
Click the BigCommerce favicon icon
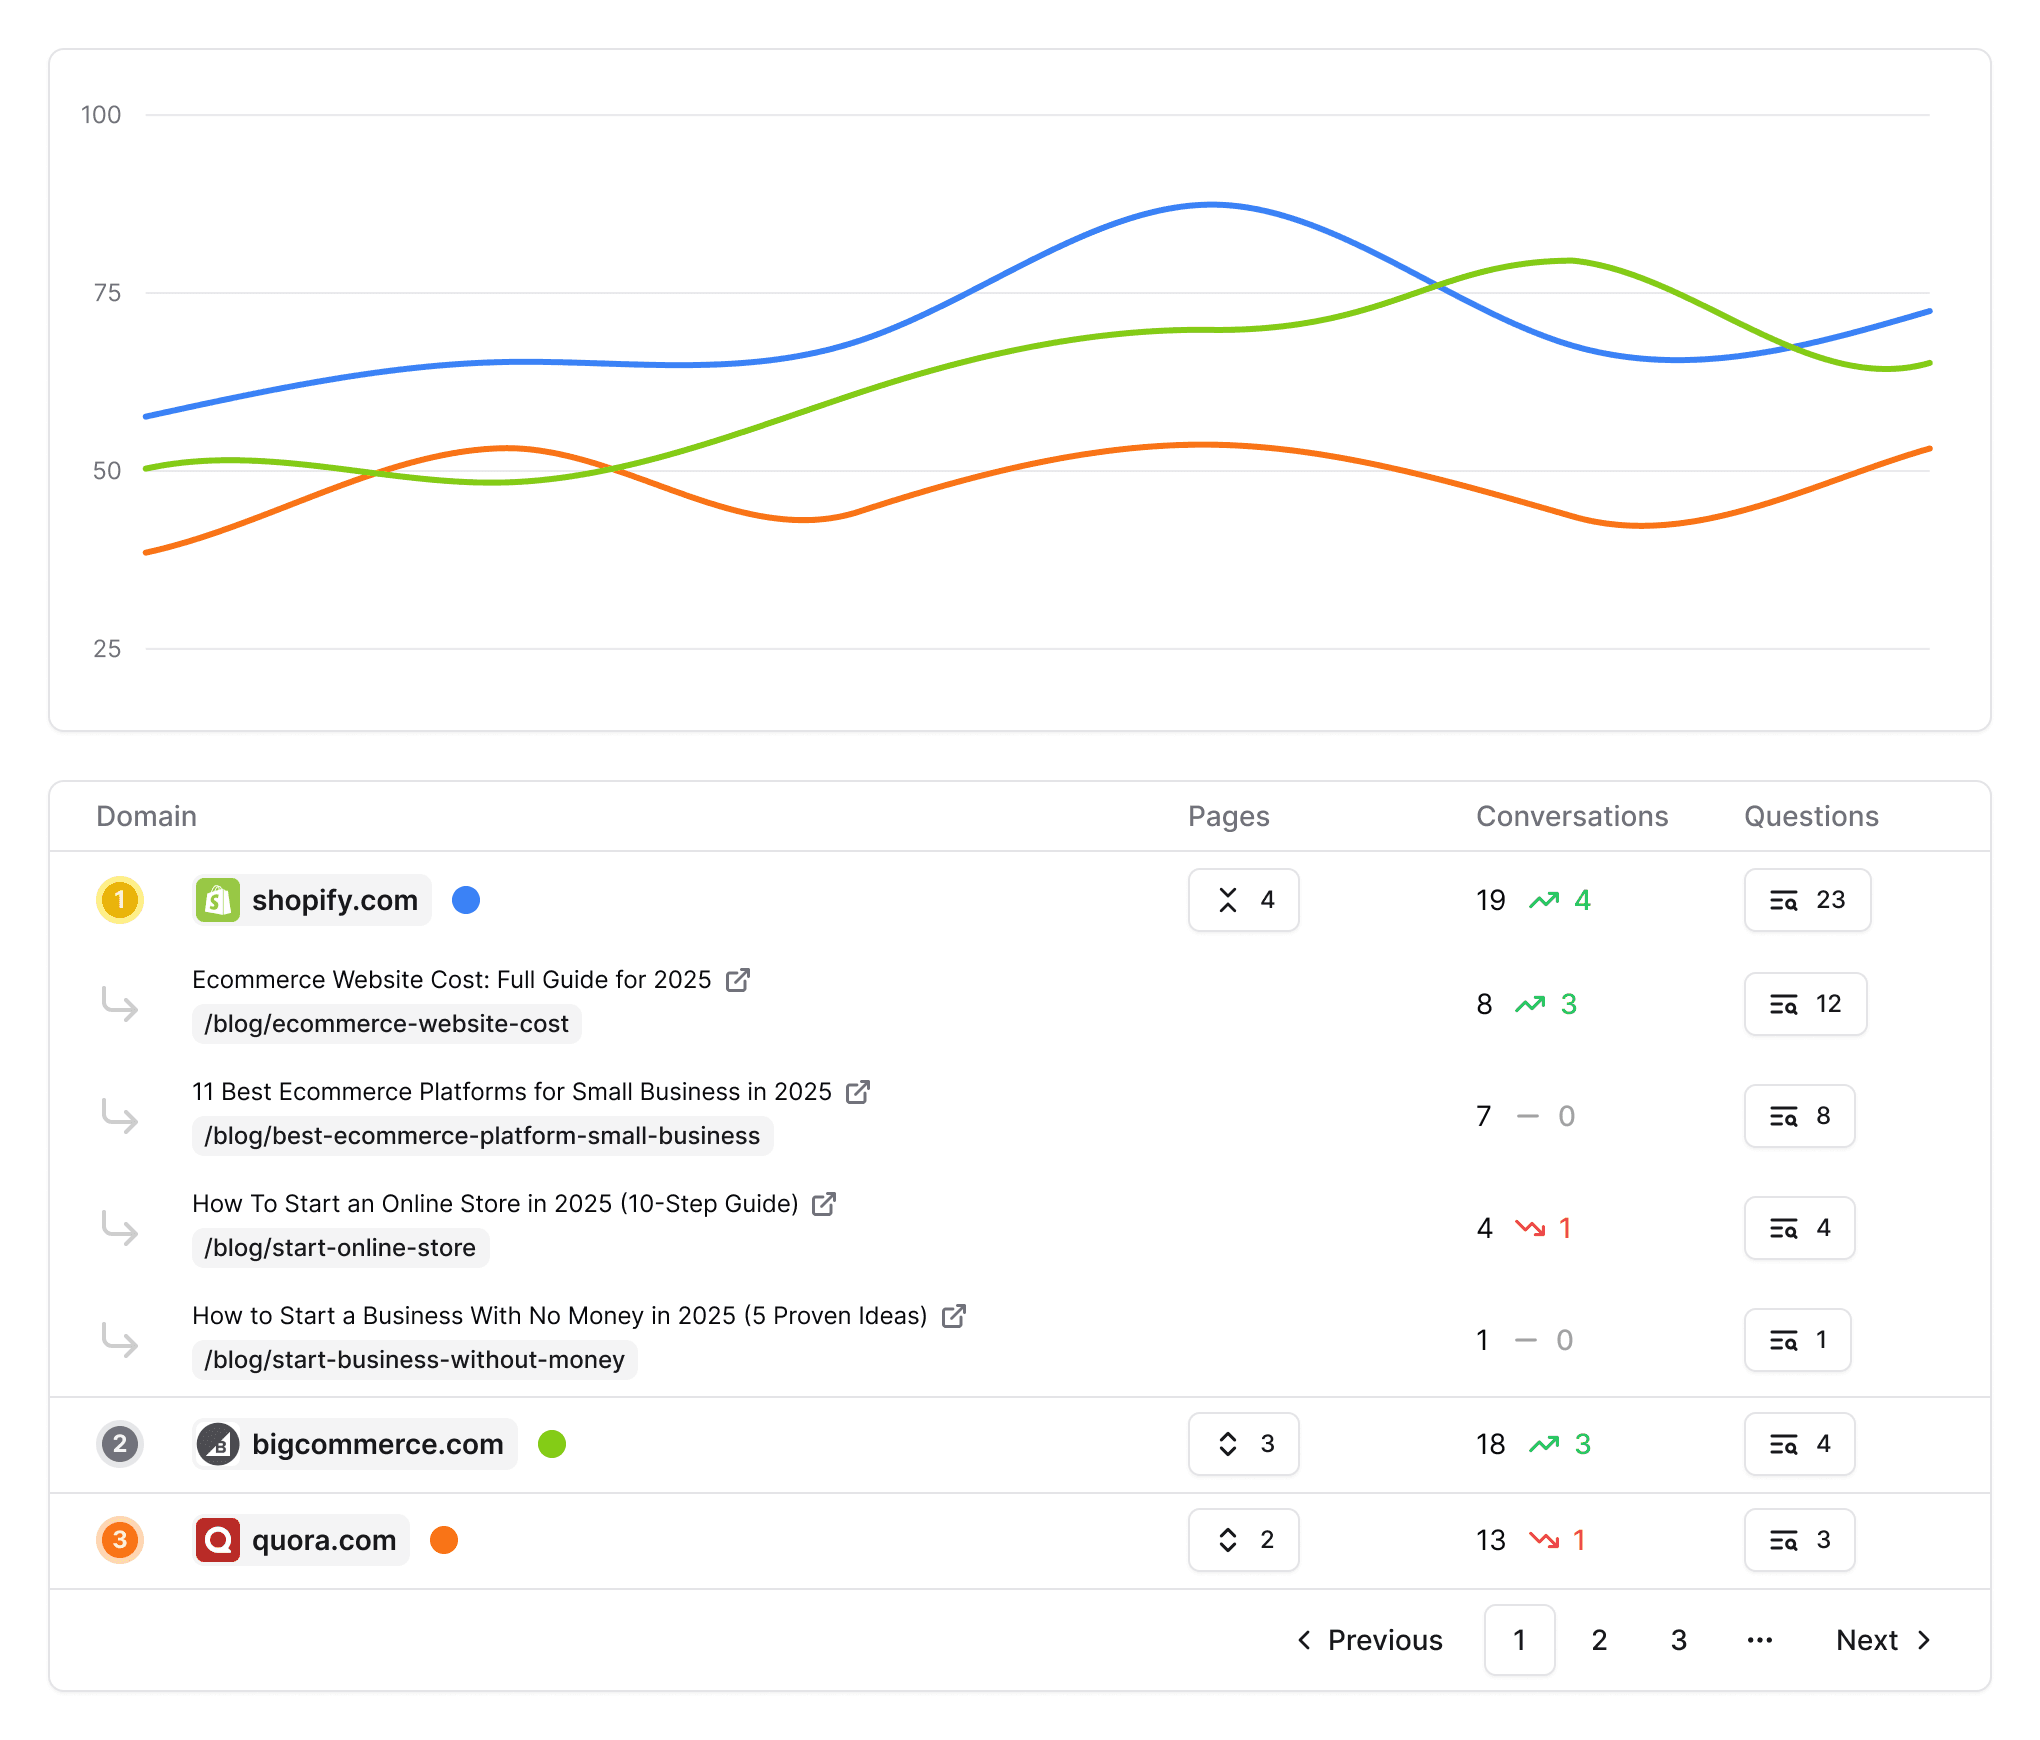(218, 1444)
